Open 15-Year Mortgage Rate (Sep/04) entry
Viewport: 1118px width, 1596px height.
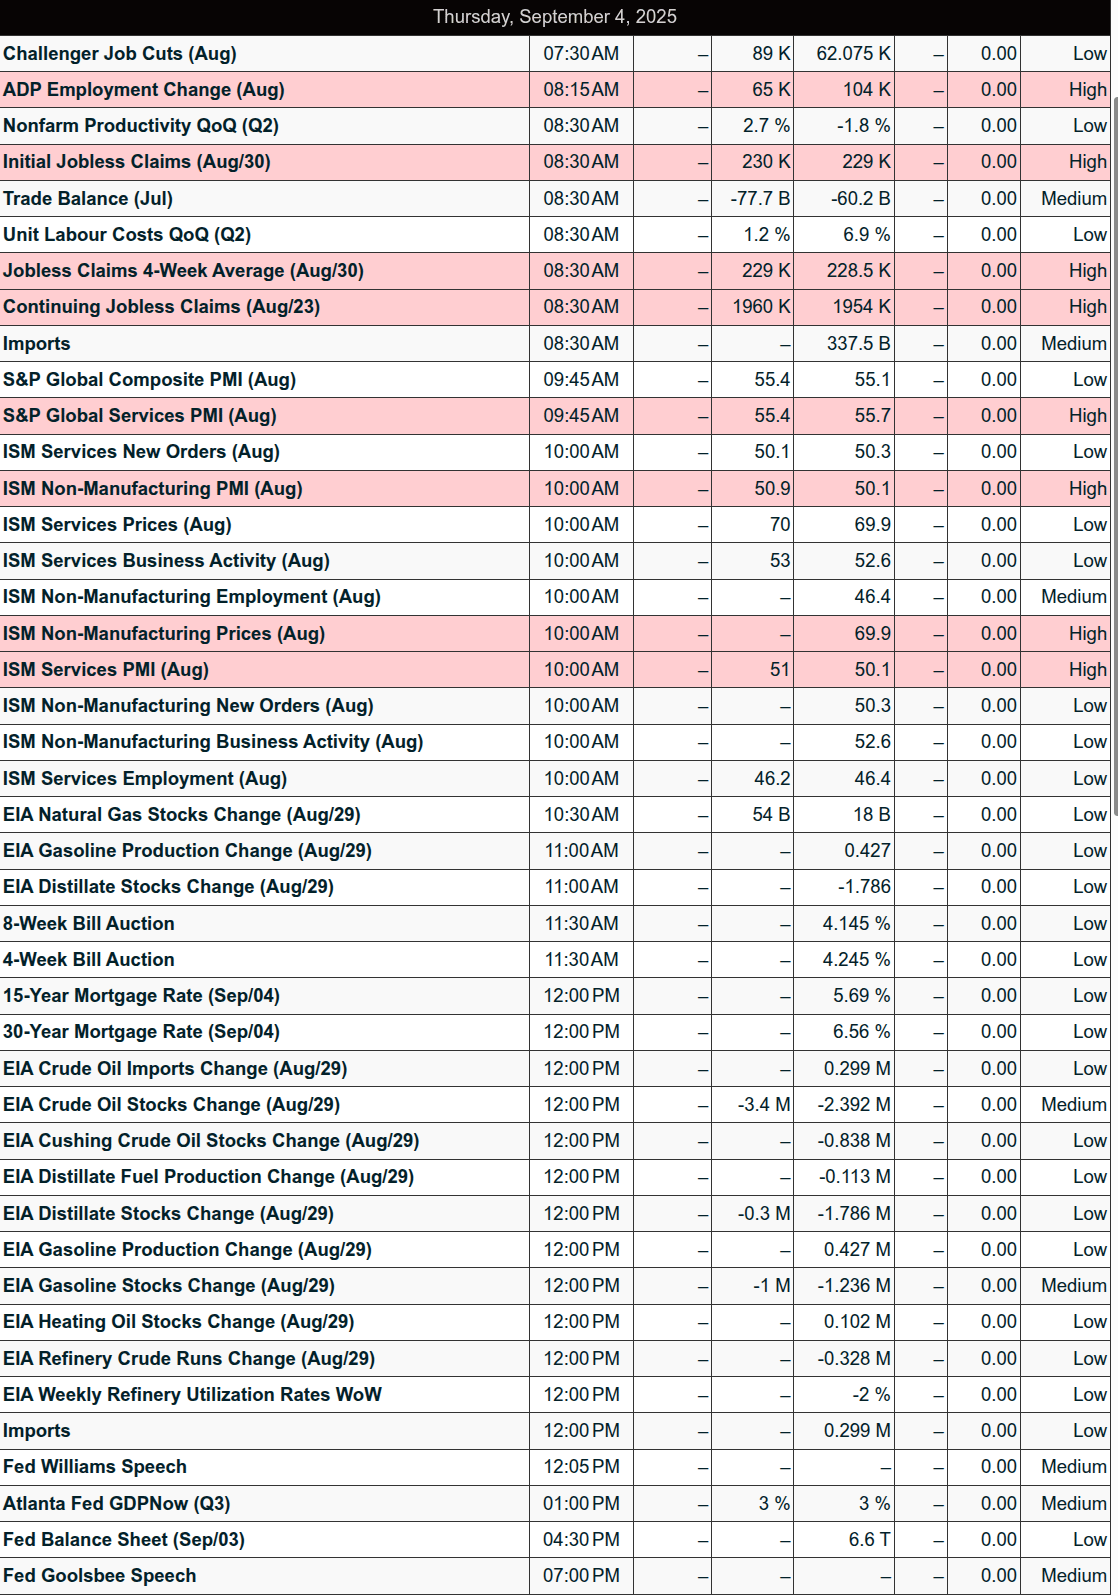142,996
